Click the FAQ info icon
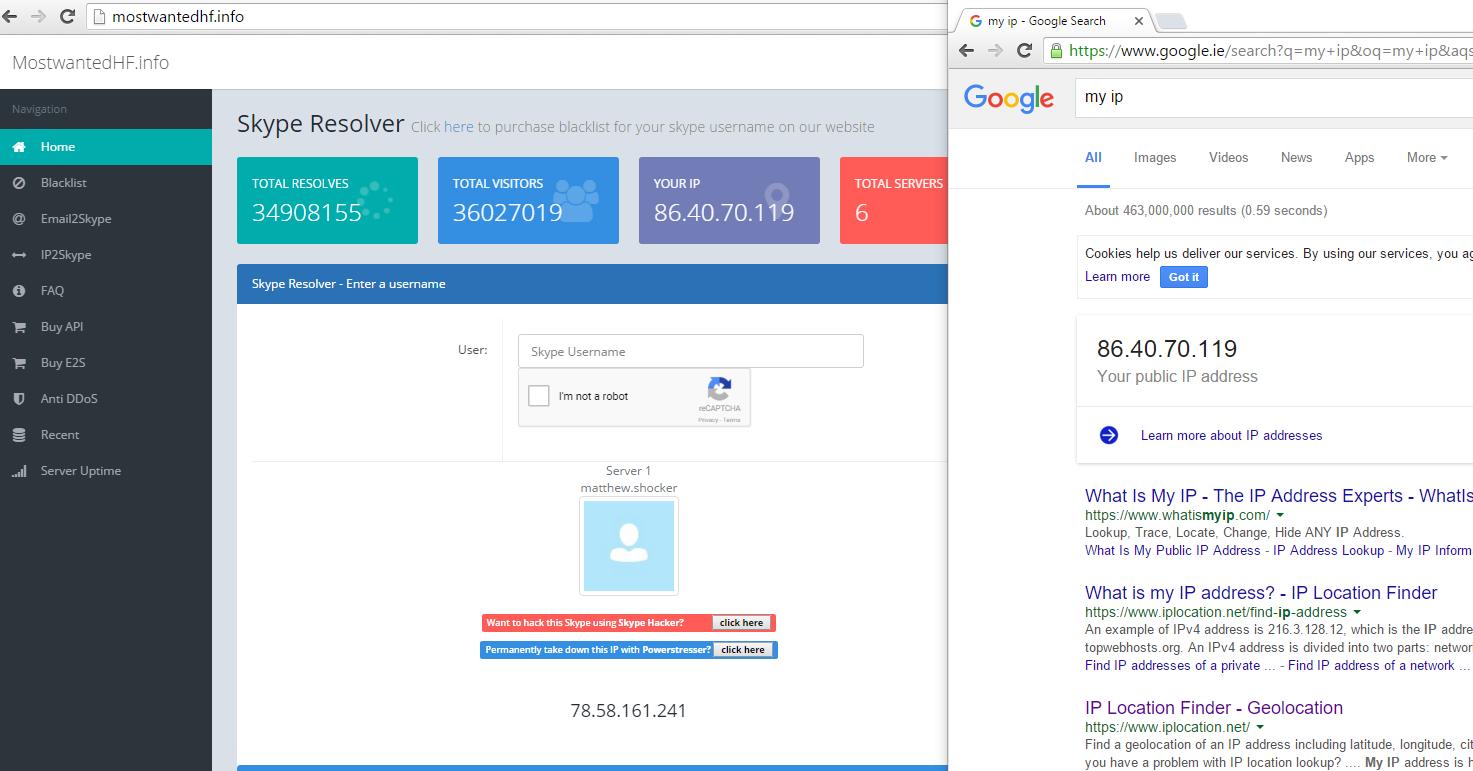Screen dimensions: 1473x771 point(19,291)
